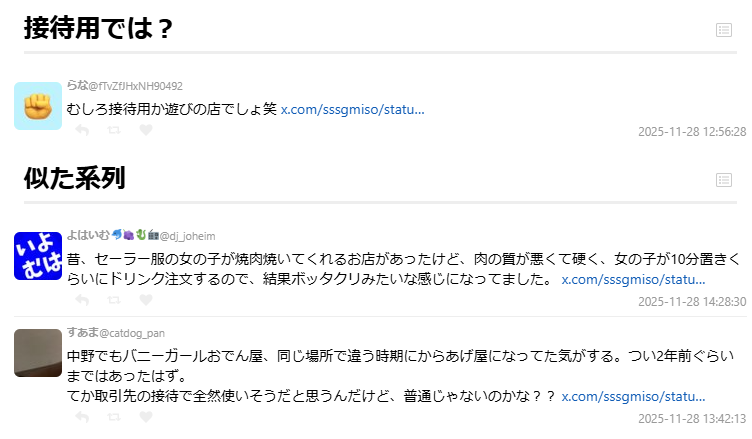This screenshot has height=439, width=752.
Task: Visit @catdog_pan profile username
Action: pyautogui.click(x=132, y=332)
